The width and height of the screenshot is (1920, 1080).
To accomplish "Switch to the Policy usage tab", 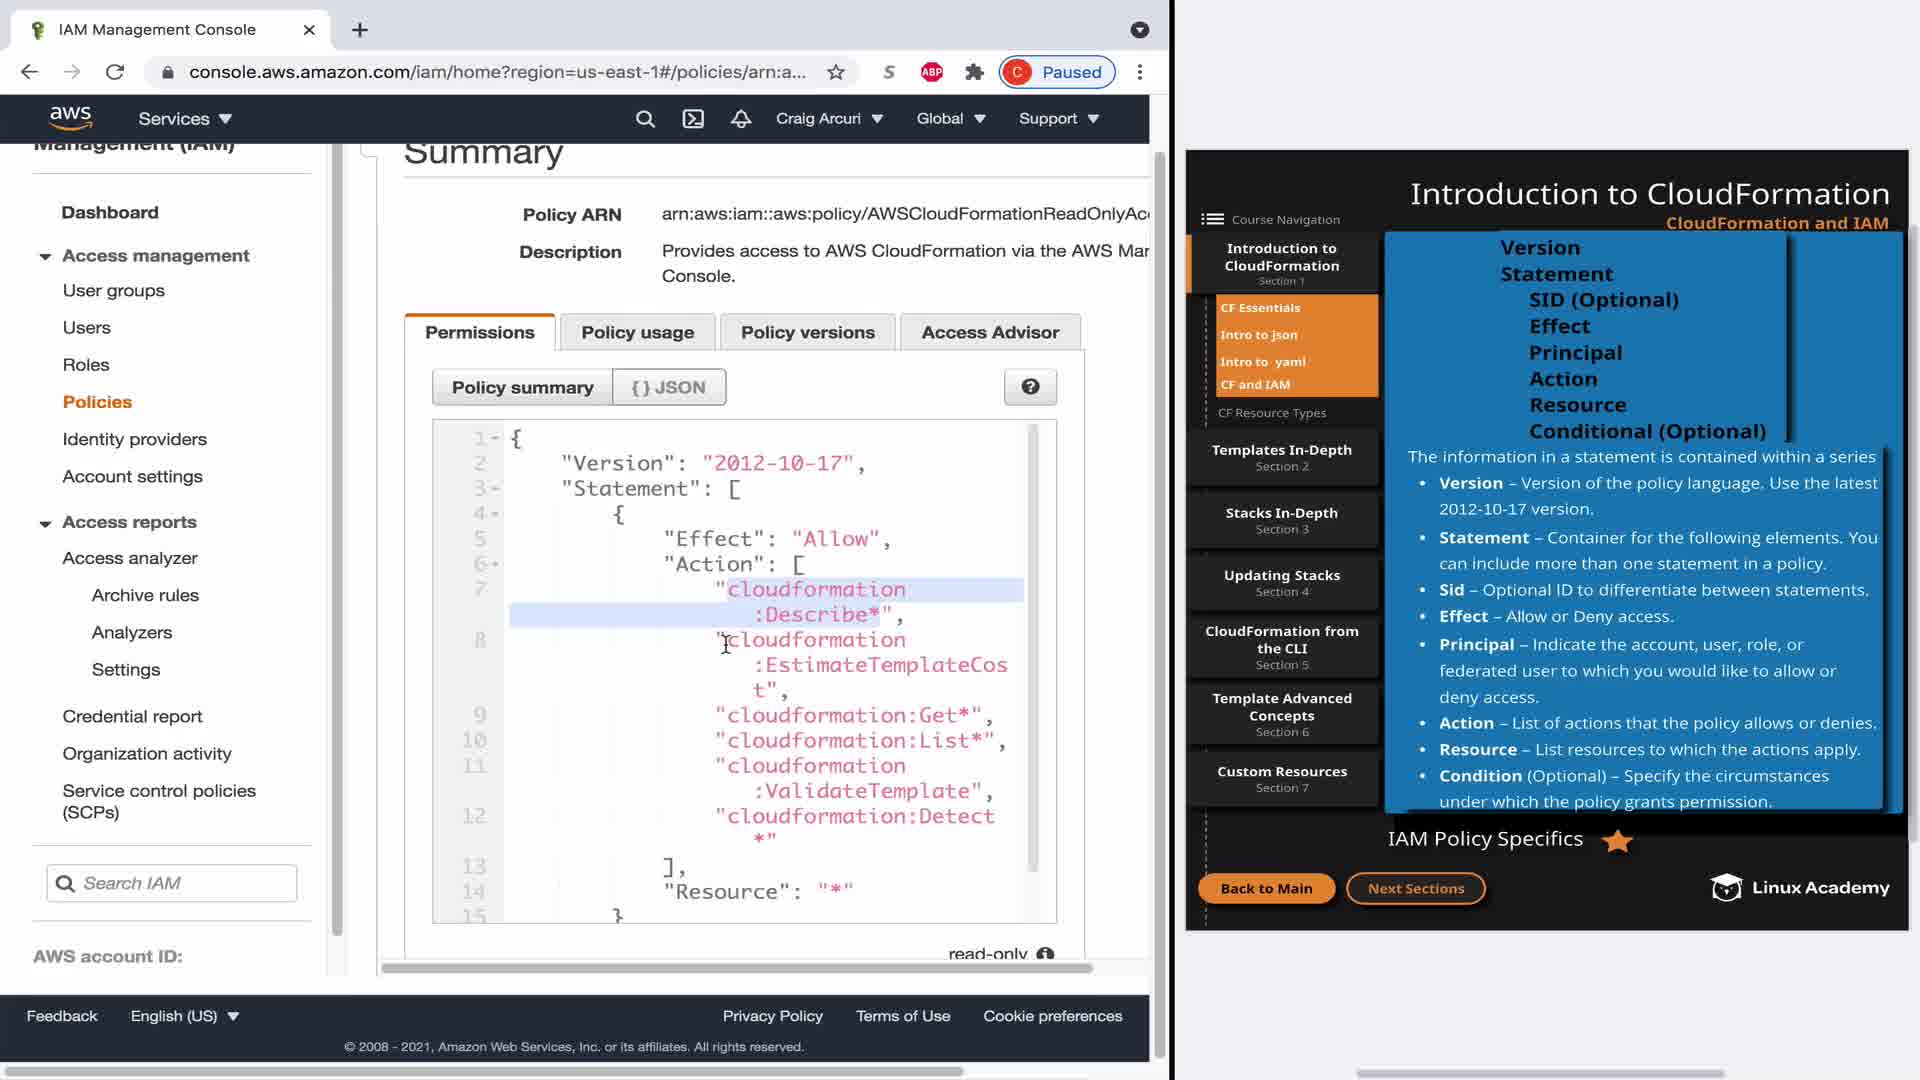I will pyautogui.click(x=637, y=332).
